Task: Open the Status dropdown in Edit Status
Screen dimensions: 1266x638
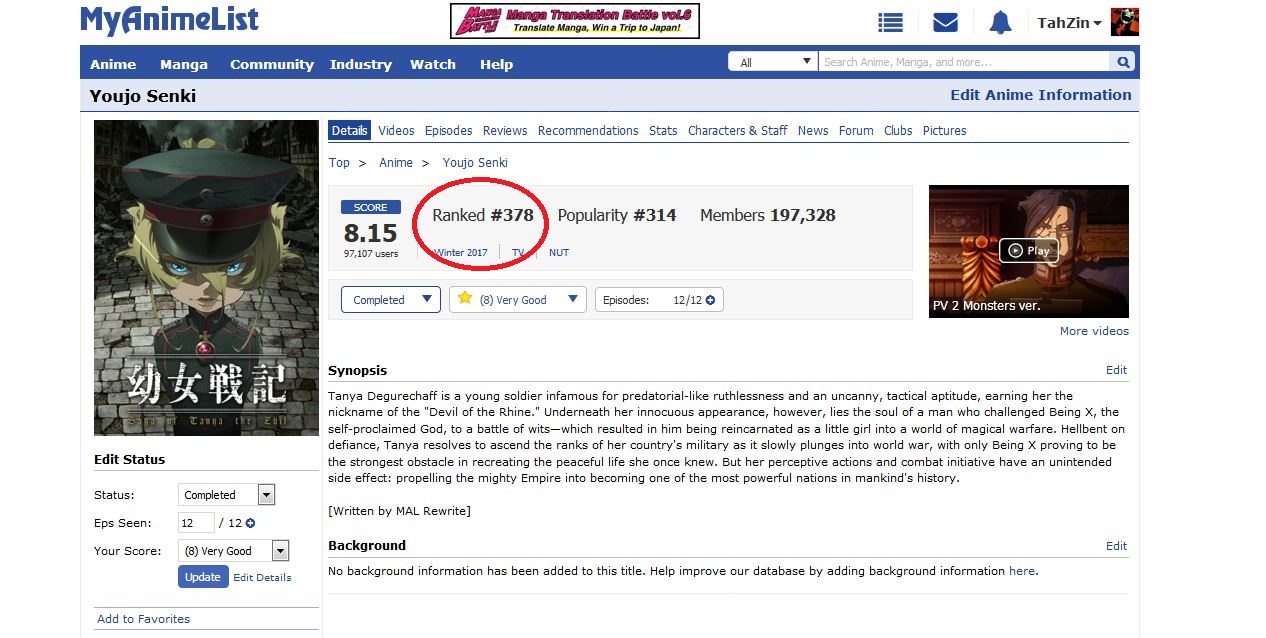Action: pos(226,495)
